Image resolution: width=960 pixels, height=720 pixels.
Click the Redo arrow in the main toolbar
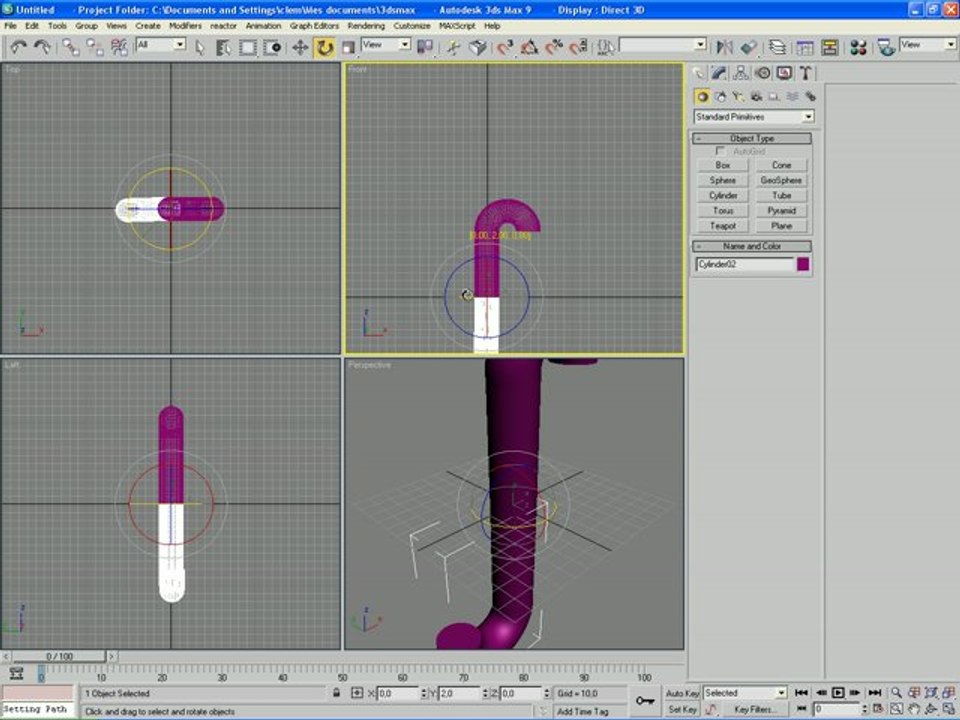click(42, 47)
